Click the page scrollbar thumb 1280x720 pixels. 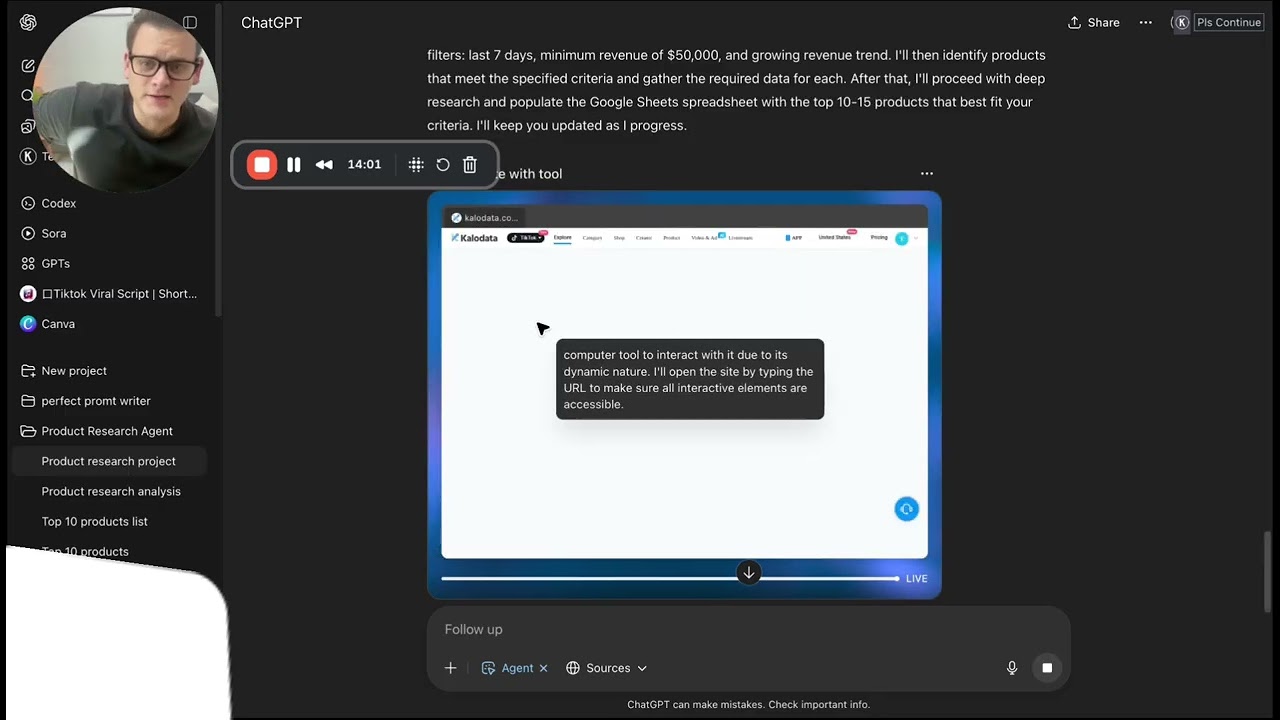pos(1269,572)
